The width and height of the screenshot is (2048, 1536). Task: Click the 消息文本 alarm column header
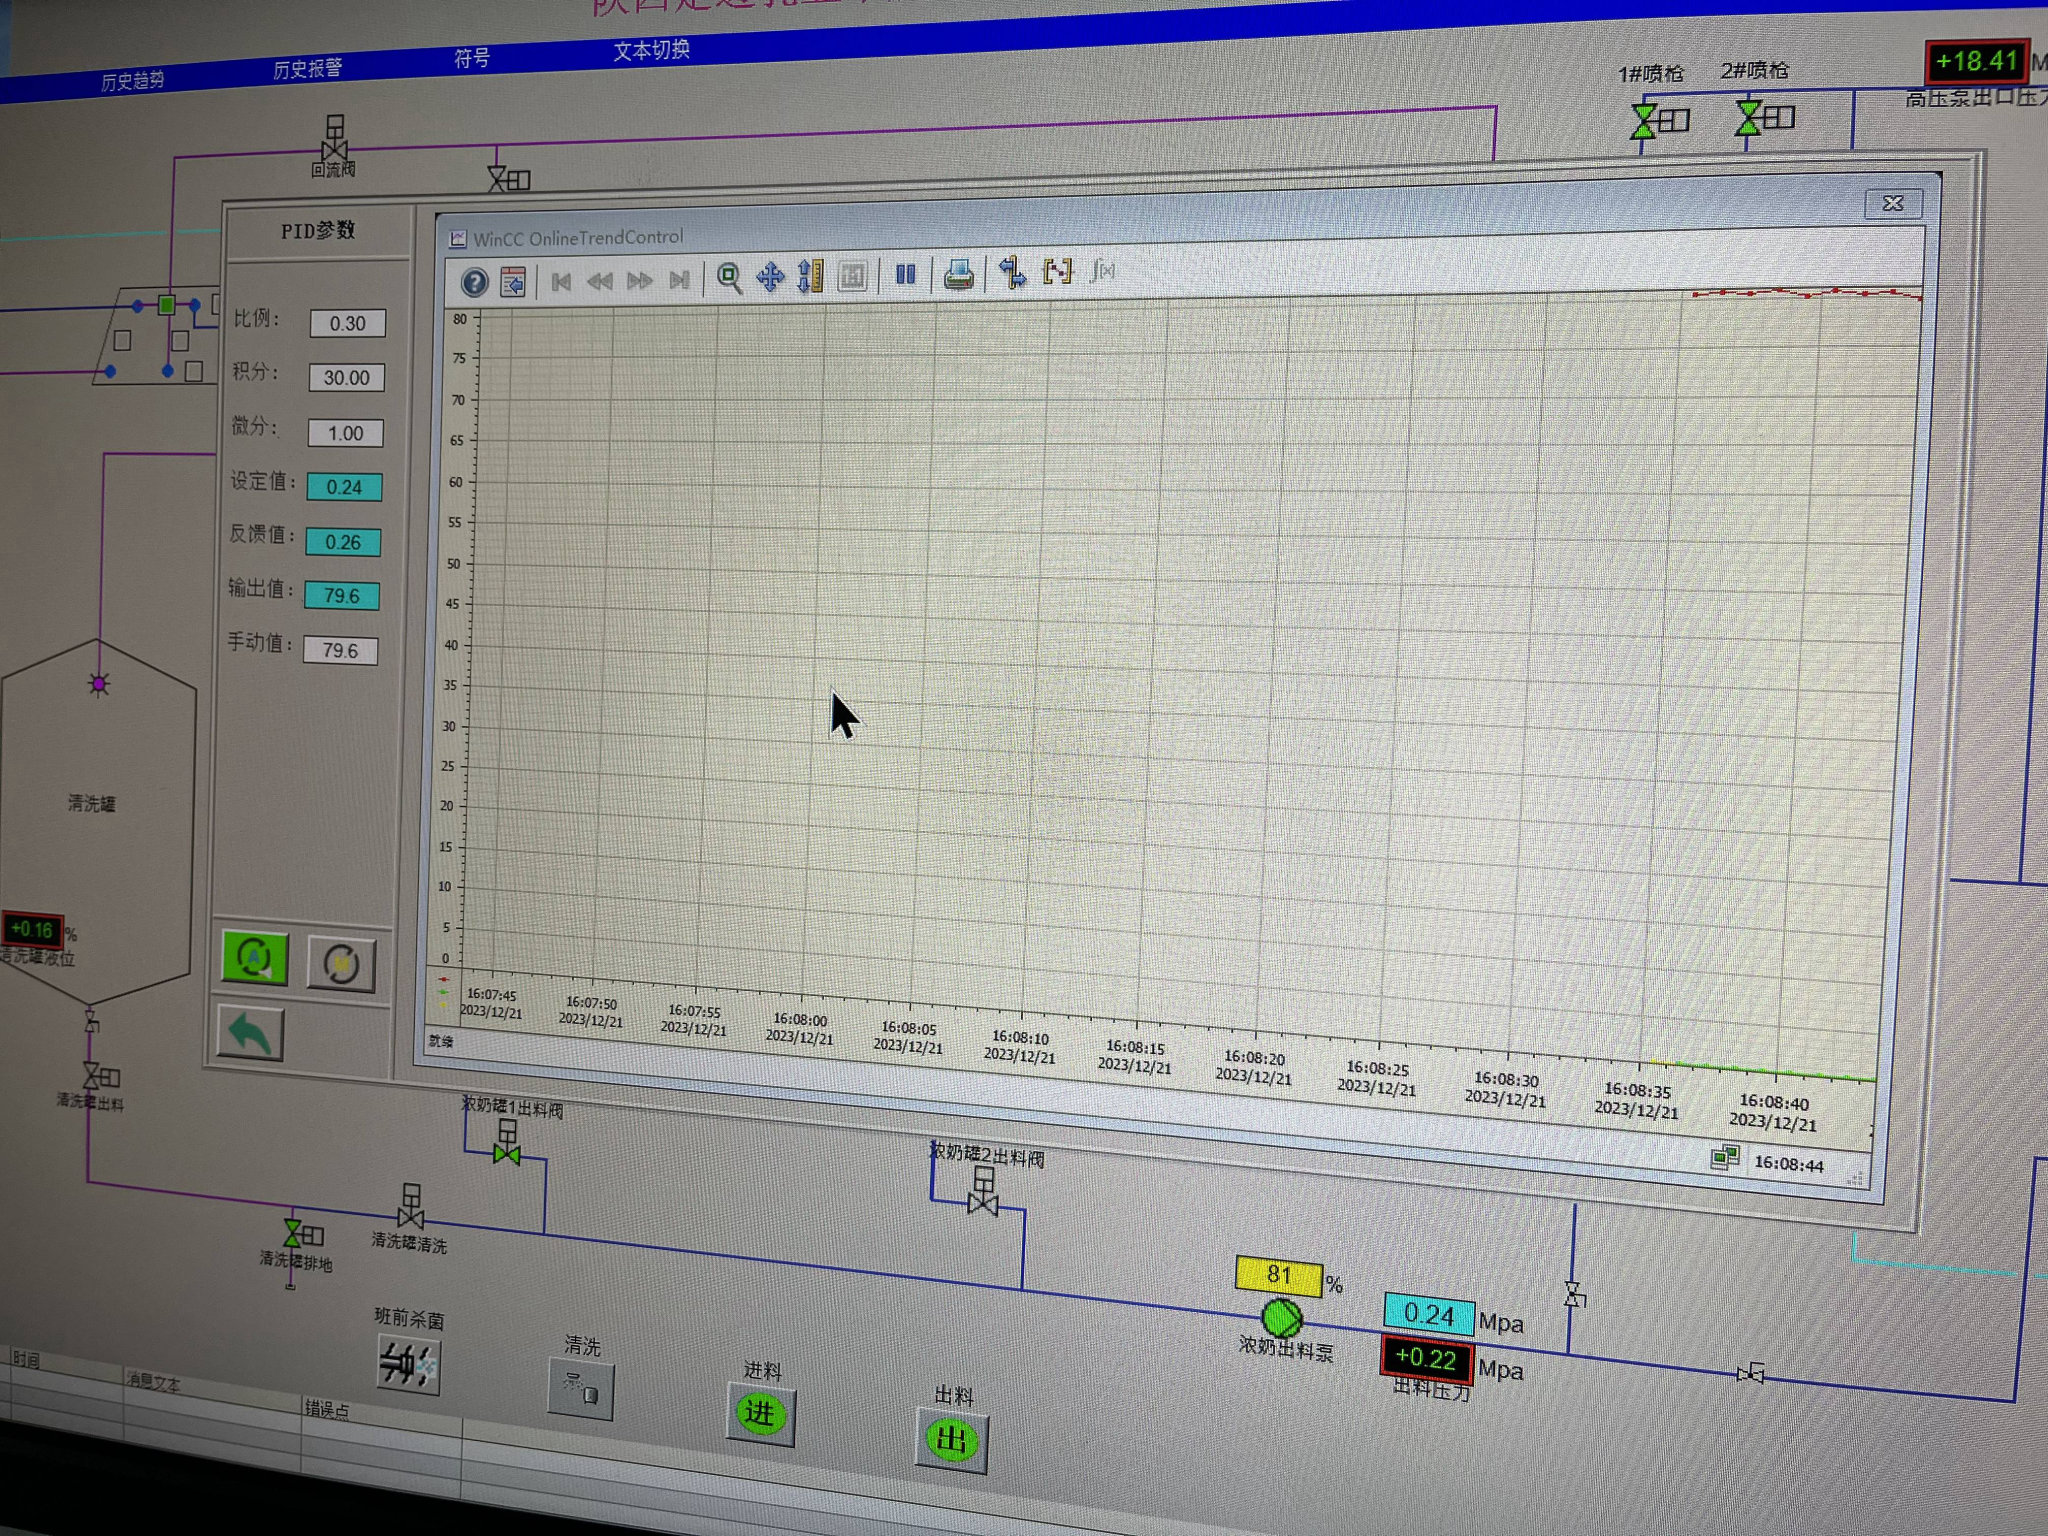click(x=153, y=1383)
